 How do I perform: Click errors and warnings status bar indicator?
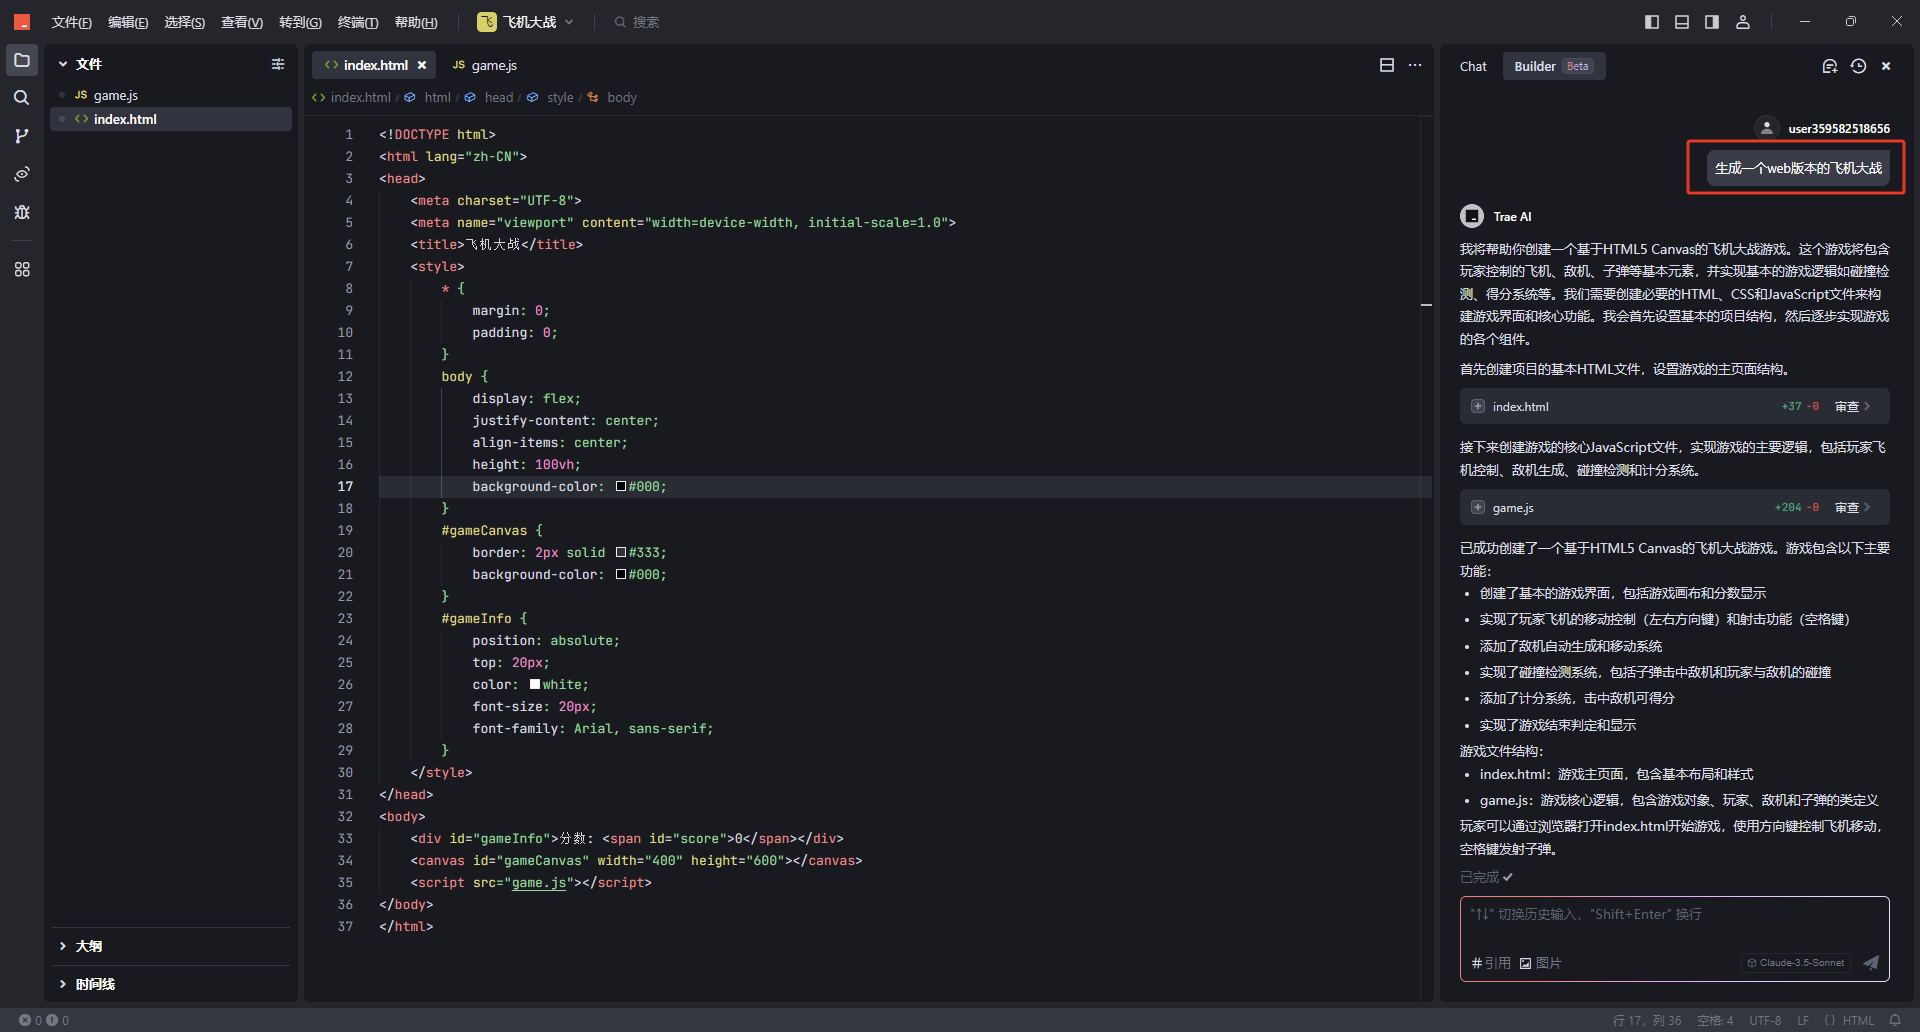[x=44, y=1020]
